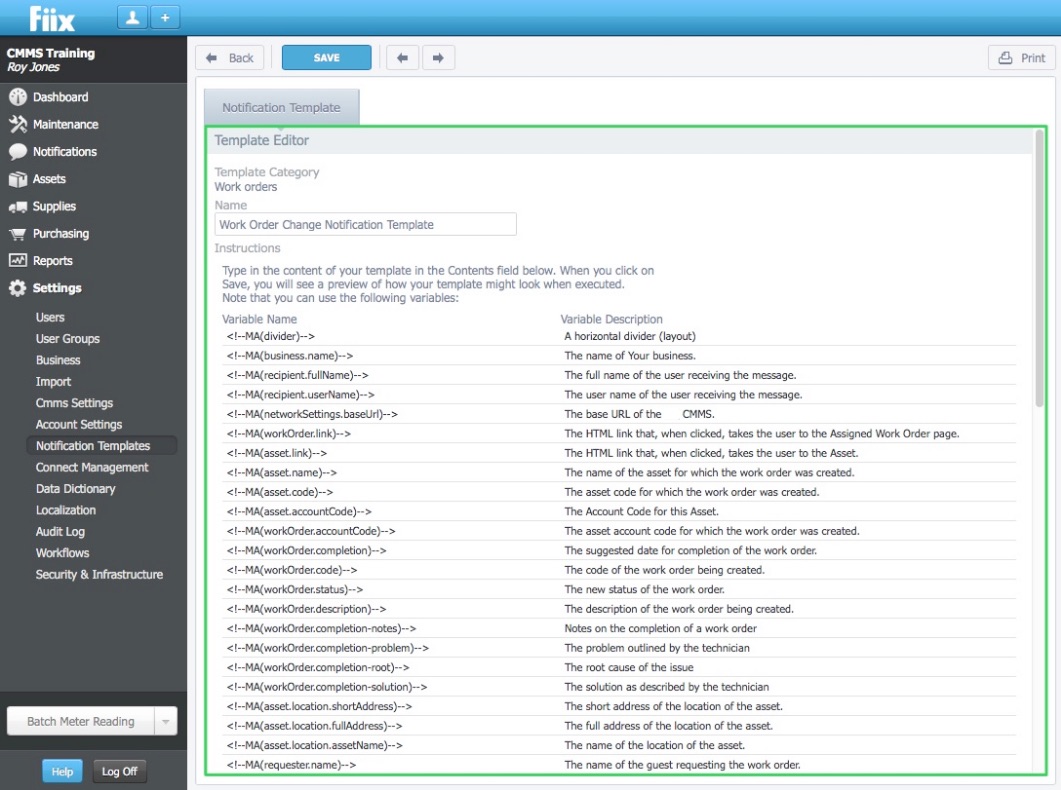The width and height of the screenshot is (1061, 790).
Task: Click the plus icon in top bar
Action: coord(165,18)
